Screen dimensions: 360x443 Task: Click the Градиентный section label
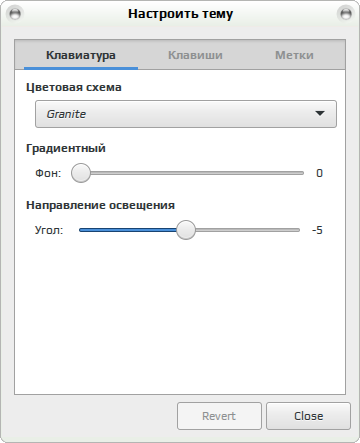point(66,148)
